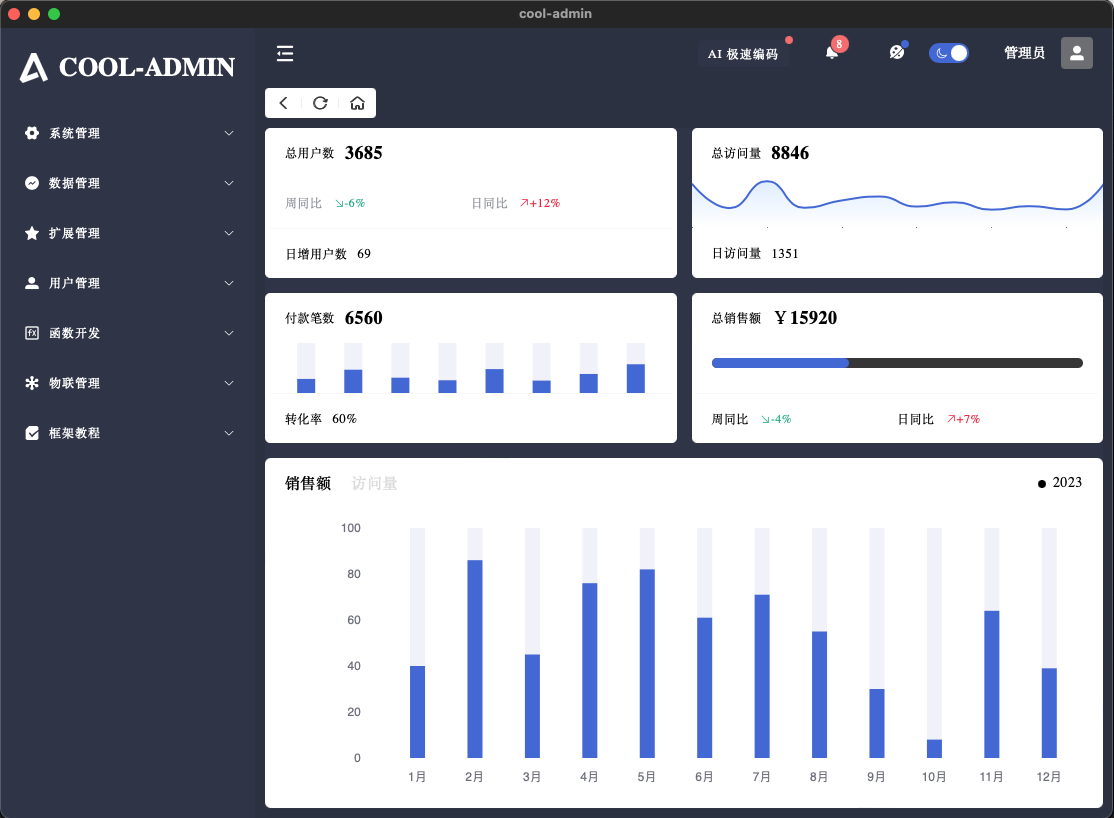
Task: Click the refresh icon
Action: (320, 103)
